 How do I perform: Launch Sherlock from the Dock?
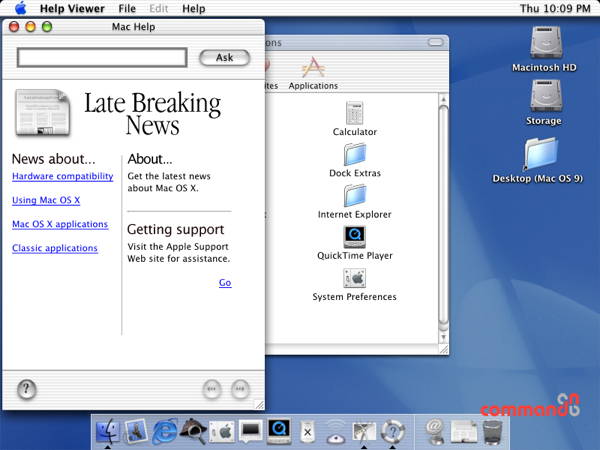point(194,431)
